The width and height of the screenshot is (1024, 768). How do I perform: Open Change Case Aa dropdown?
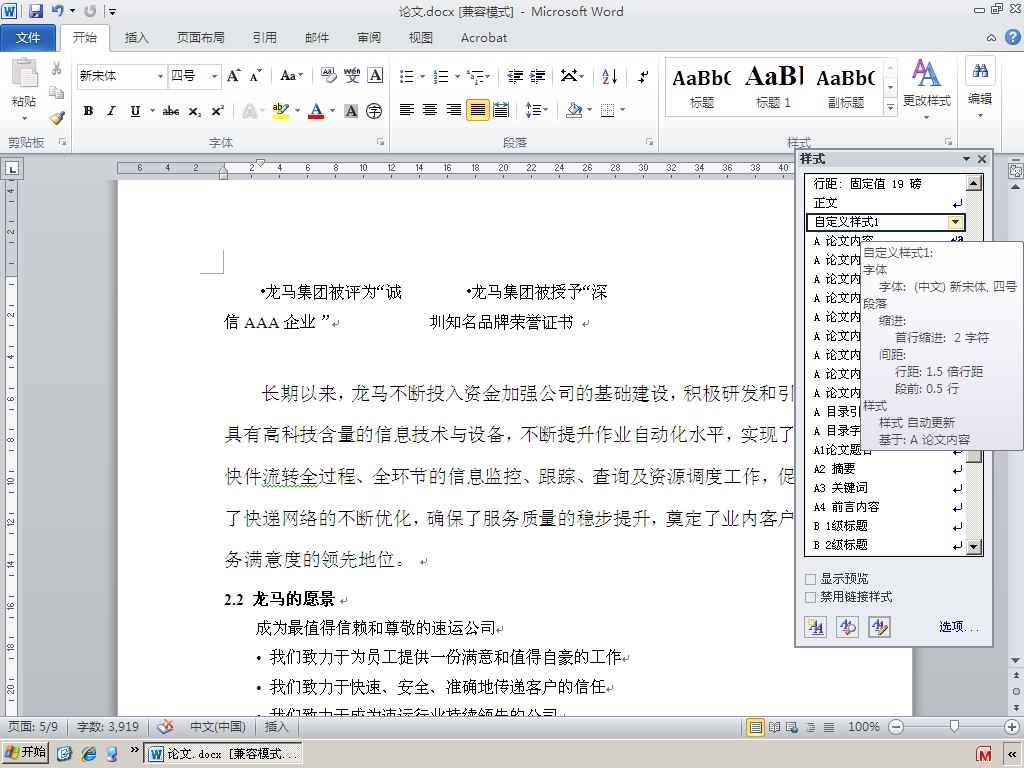click(291, 76)
